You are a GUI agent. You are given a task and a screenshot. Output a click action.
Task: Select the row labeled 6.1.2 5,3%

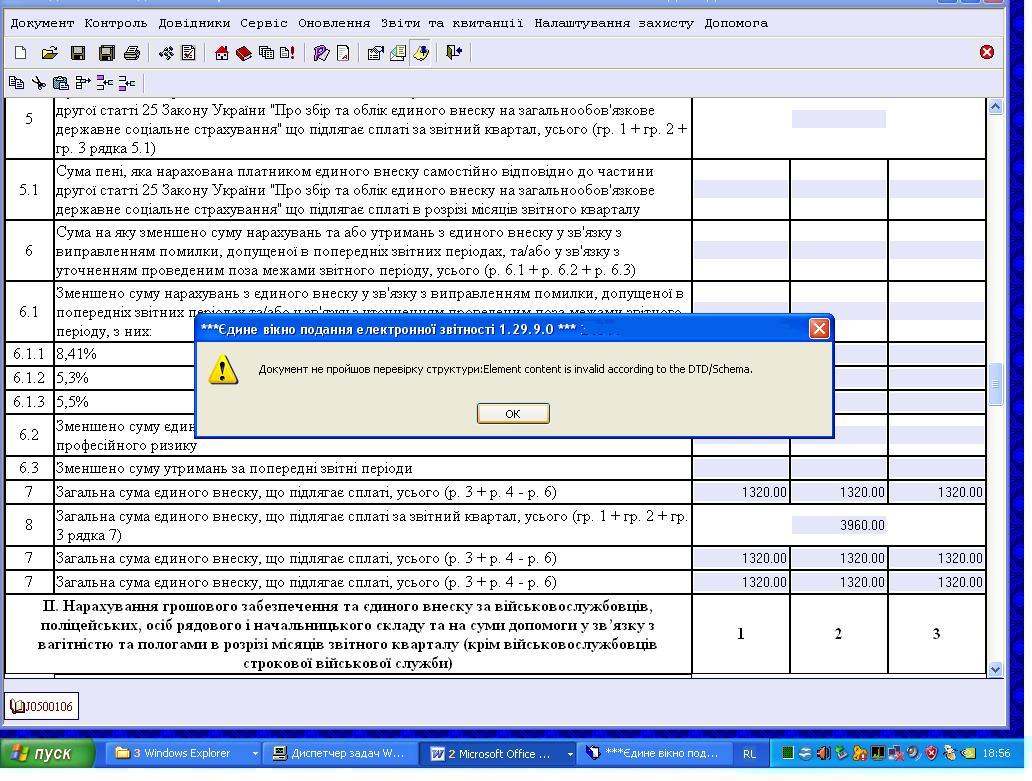tap(101, 378)
